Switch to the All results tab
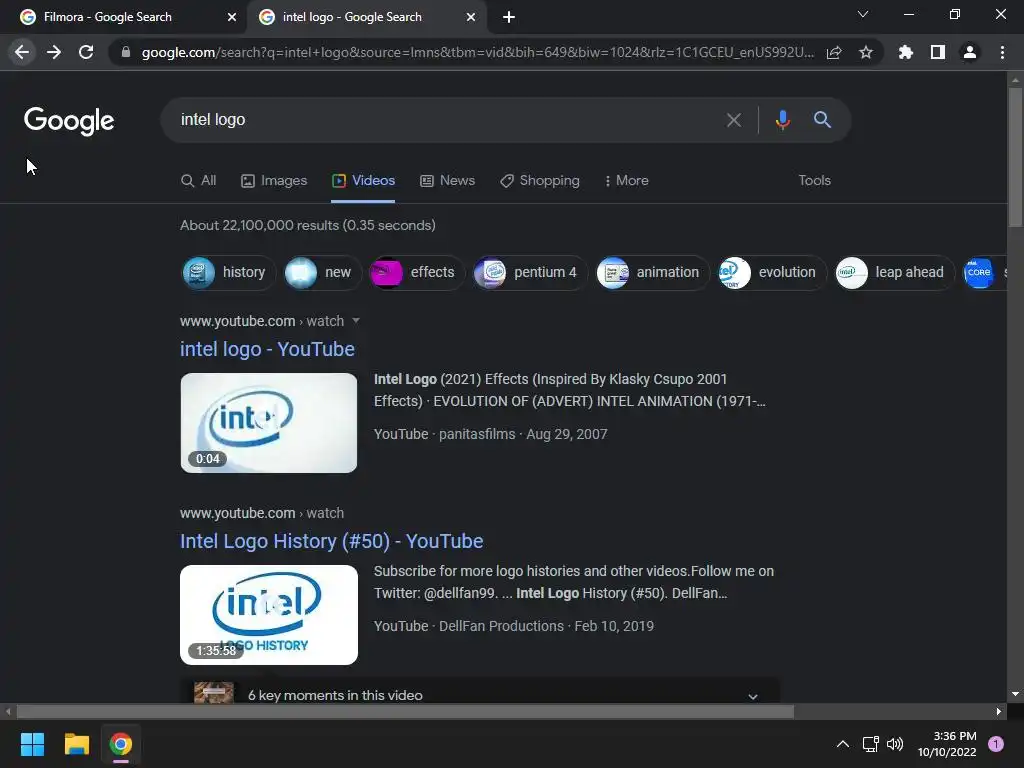Viewport: 1024px width, 768px height. click(199, 181)
